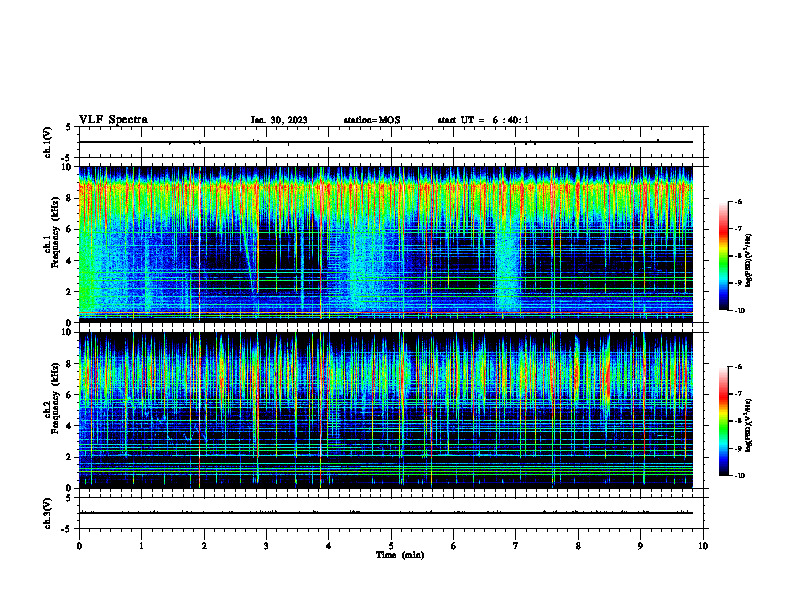Click the time axis tick label "8"
Viewport: 792px width, 612px height.
tap(578, 546)
